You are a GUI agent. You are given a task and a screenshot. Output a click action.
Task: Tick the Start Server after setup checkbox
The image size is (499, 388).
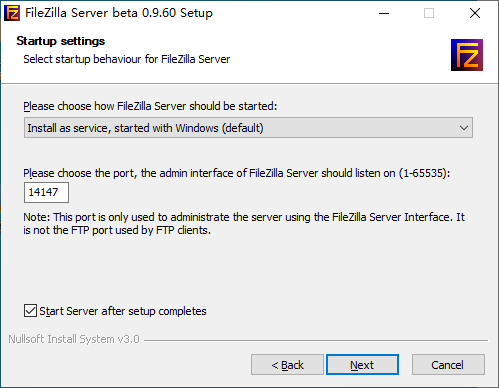pyautogui.click(x=30, y=311)
